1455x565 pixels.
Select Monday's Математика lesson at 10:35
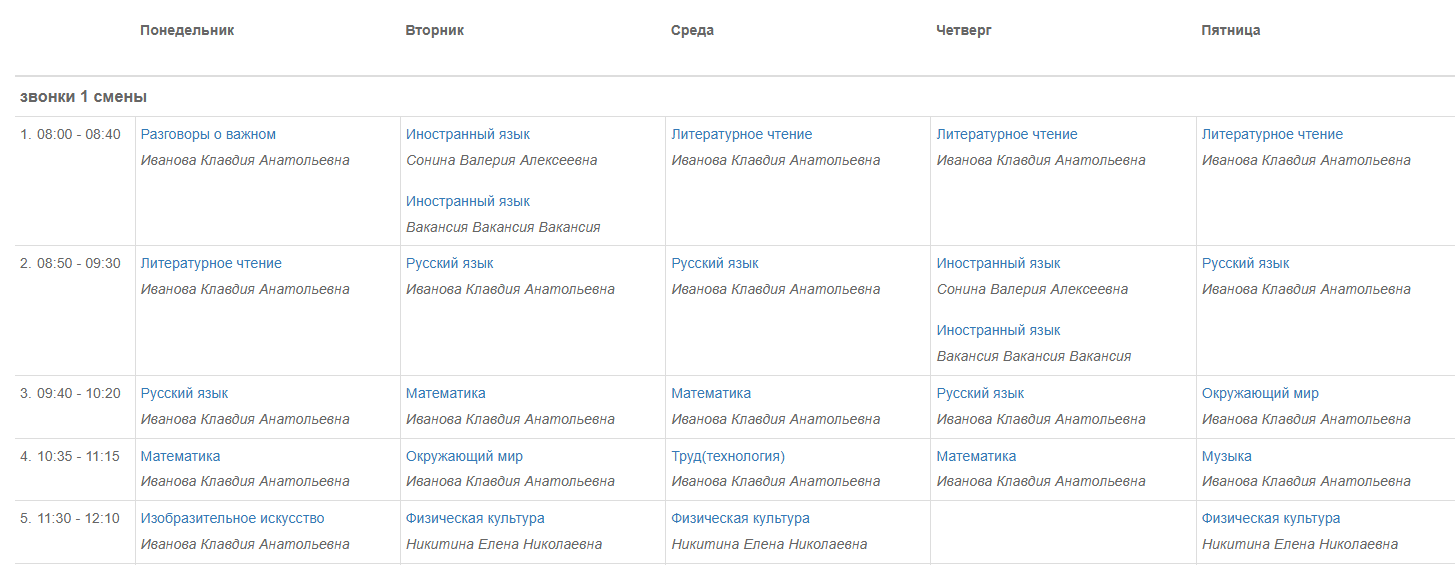180,456
